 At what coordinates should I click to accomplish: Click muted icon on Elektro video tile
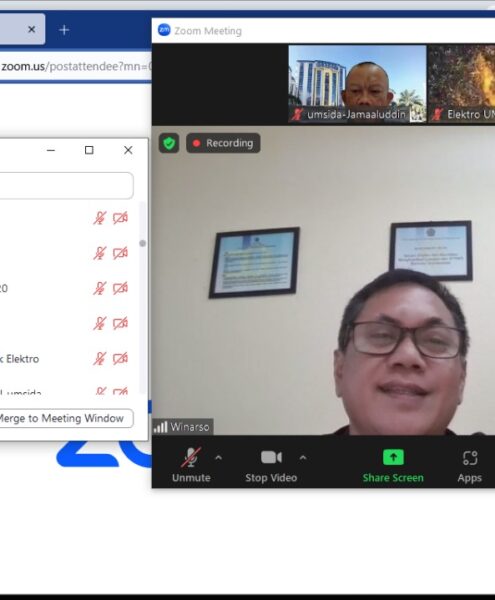[437, 114]
